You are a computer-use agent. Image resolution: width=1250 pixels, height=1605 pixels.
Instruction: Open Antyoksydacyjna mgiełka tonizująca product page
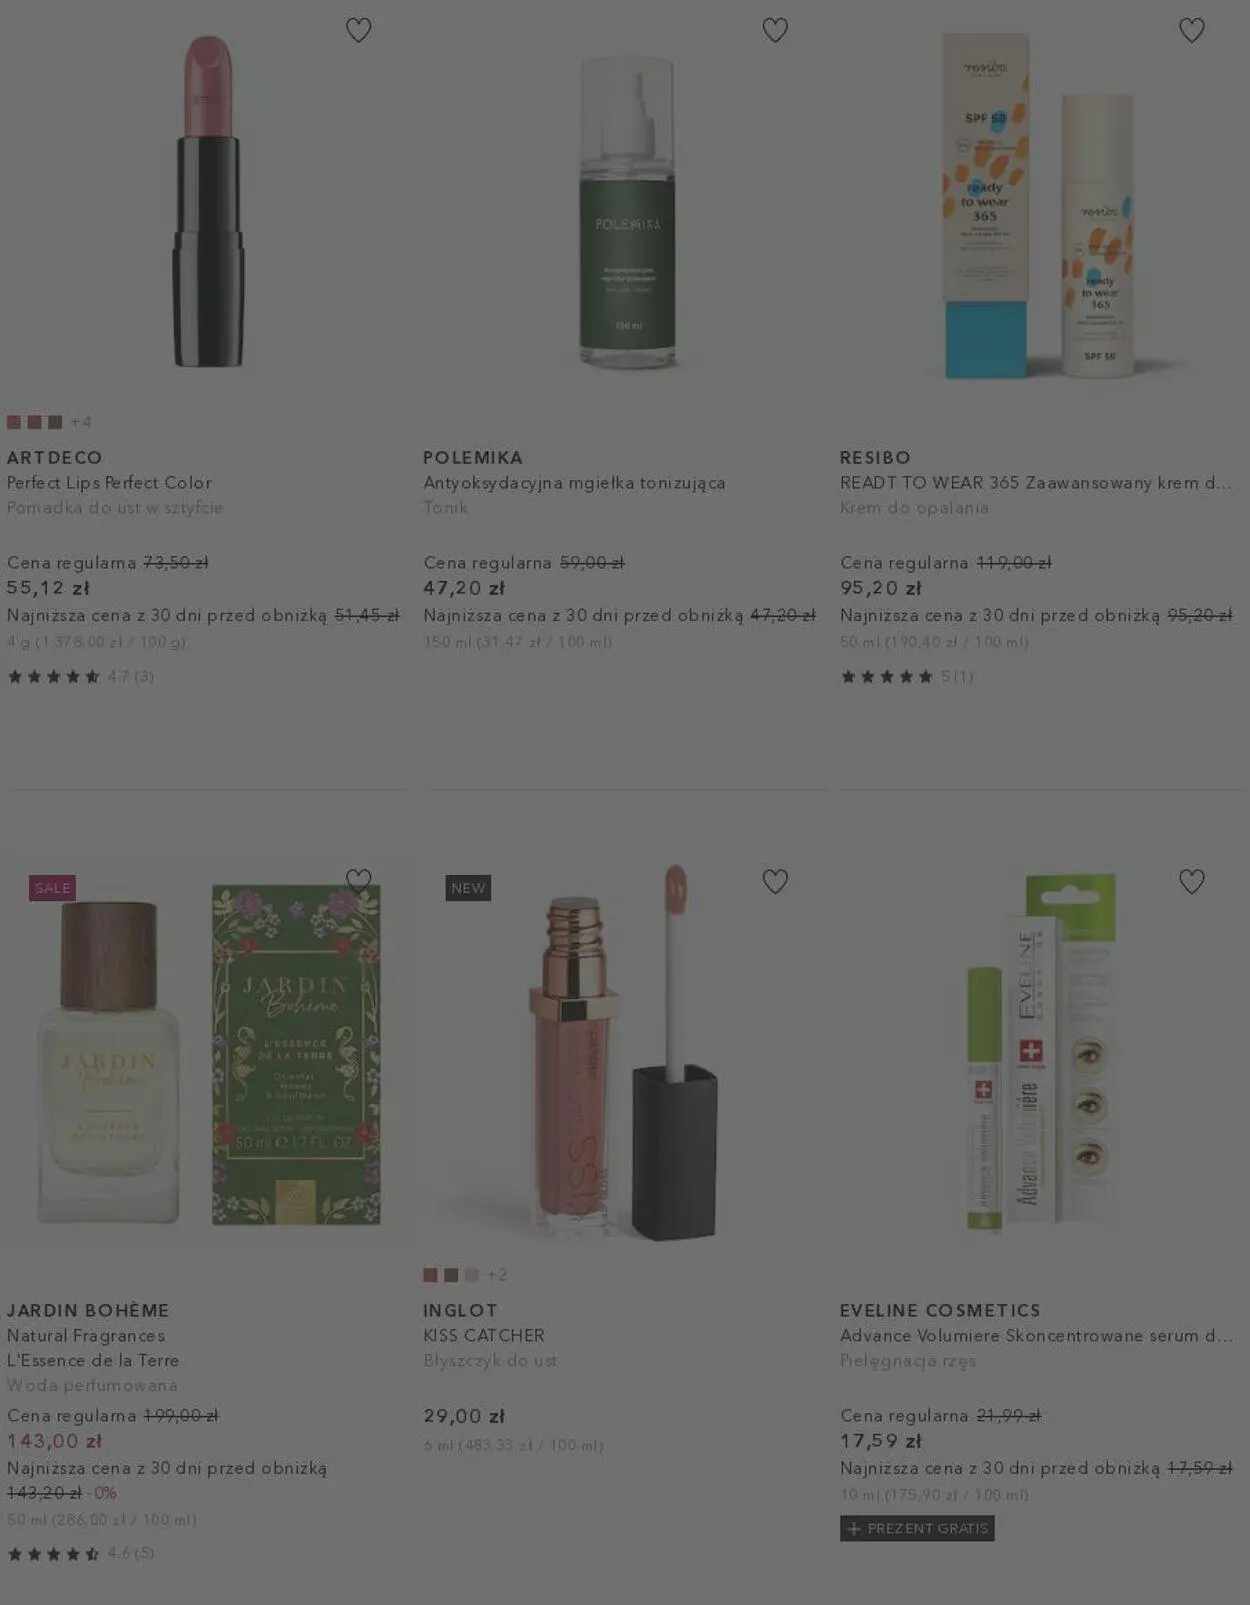click(x=574, y=483)
